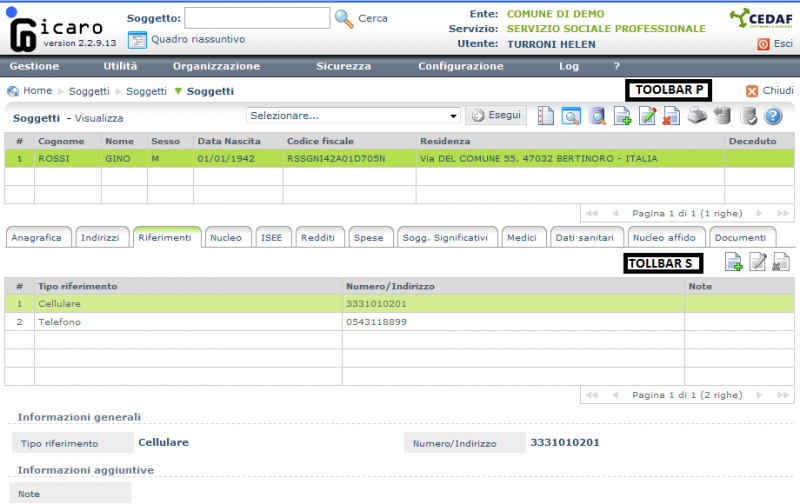The width and height of the screenshot is (800, 504).
Task: Open the Nucleo affido tab
Action: tap(666, 237)
